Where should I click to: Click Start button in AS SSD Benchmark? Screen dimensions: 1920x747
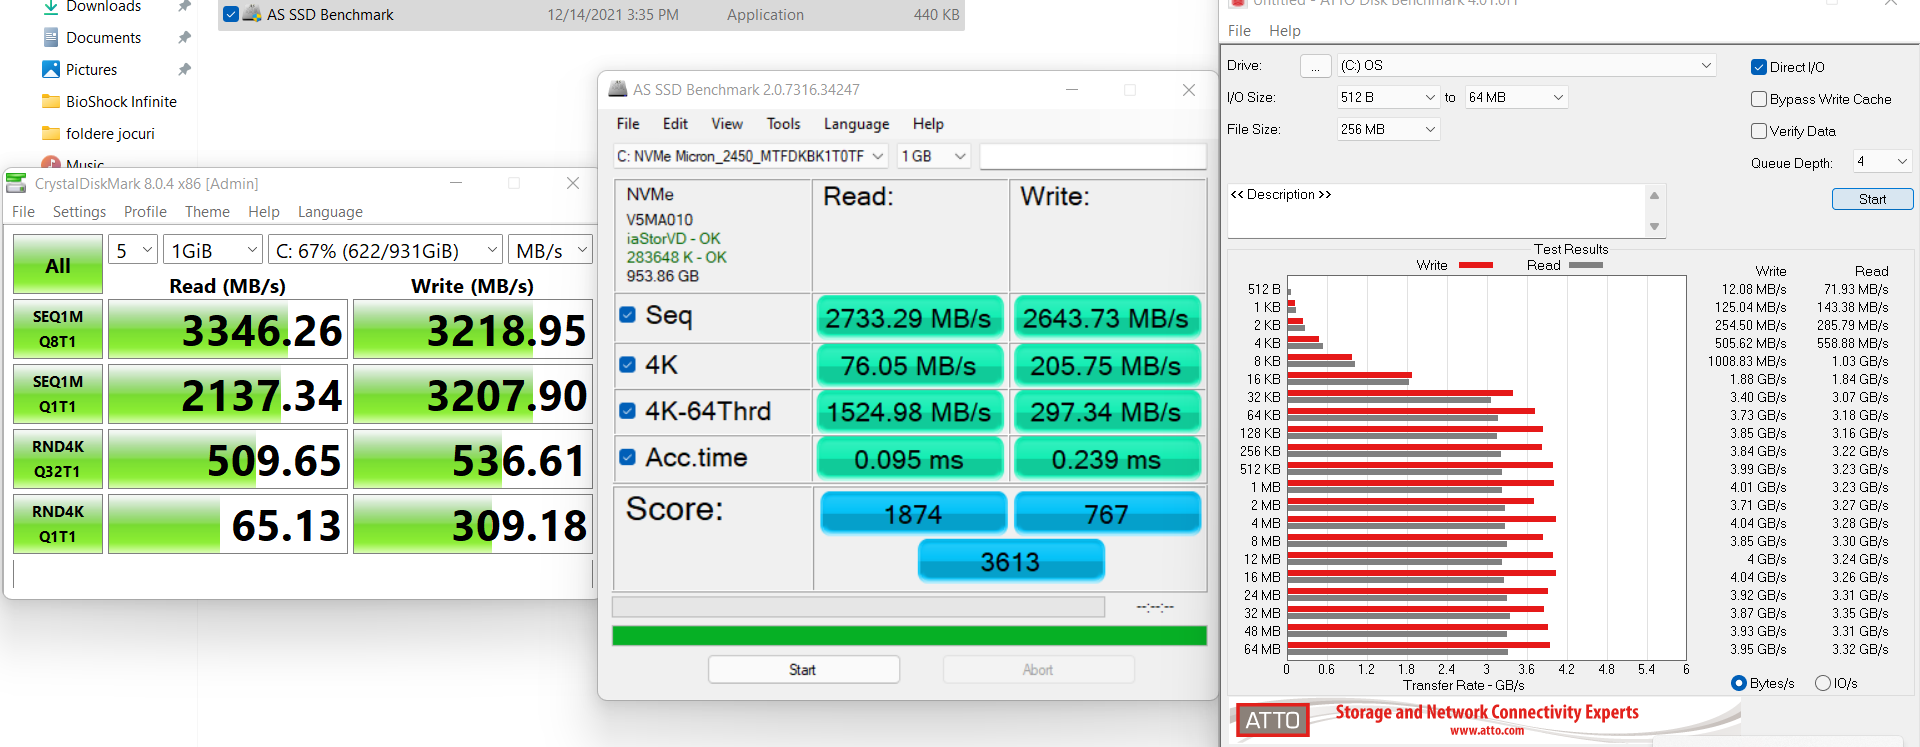coord(804,670)
